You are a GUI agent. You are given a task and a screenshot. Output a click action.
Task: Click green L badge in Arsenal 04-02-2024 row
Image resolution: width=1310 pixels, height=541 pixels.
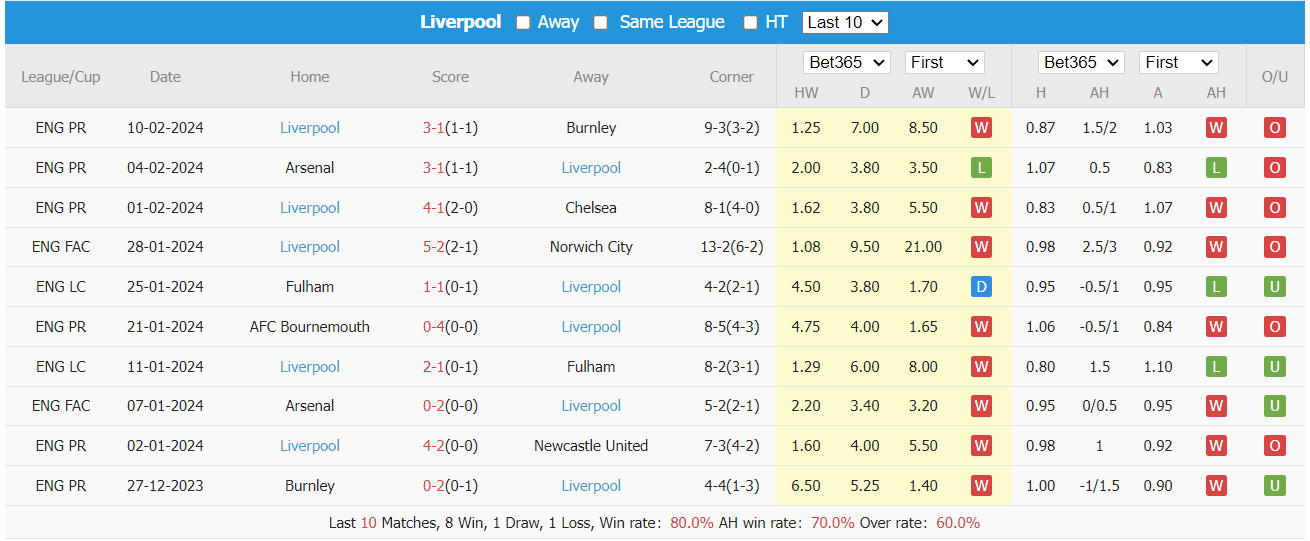pos(981,168)
